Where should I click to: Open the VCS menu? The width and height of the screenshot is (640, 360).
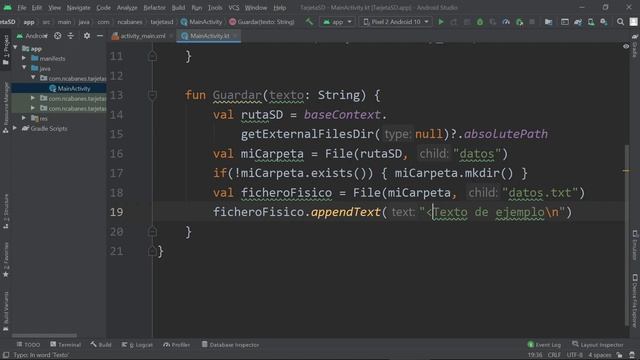click(x=234, y=7)
